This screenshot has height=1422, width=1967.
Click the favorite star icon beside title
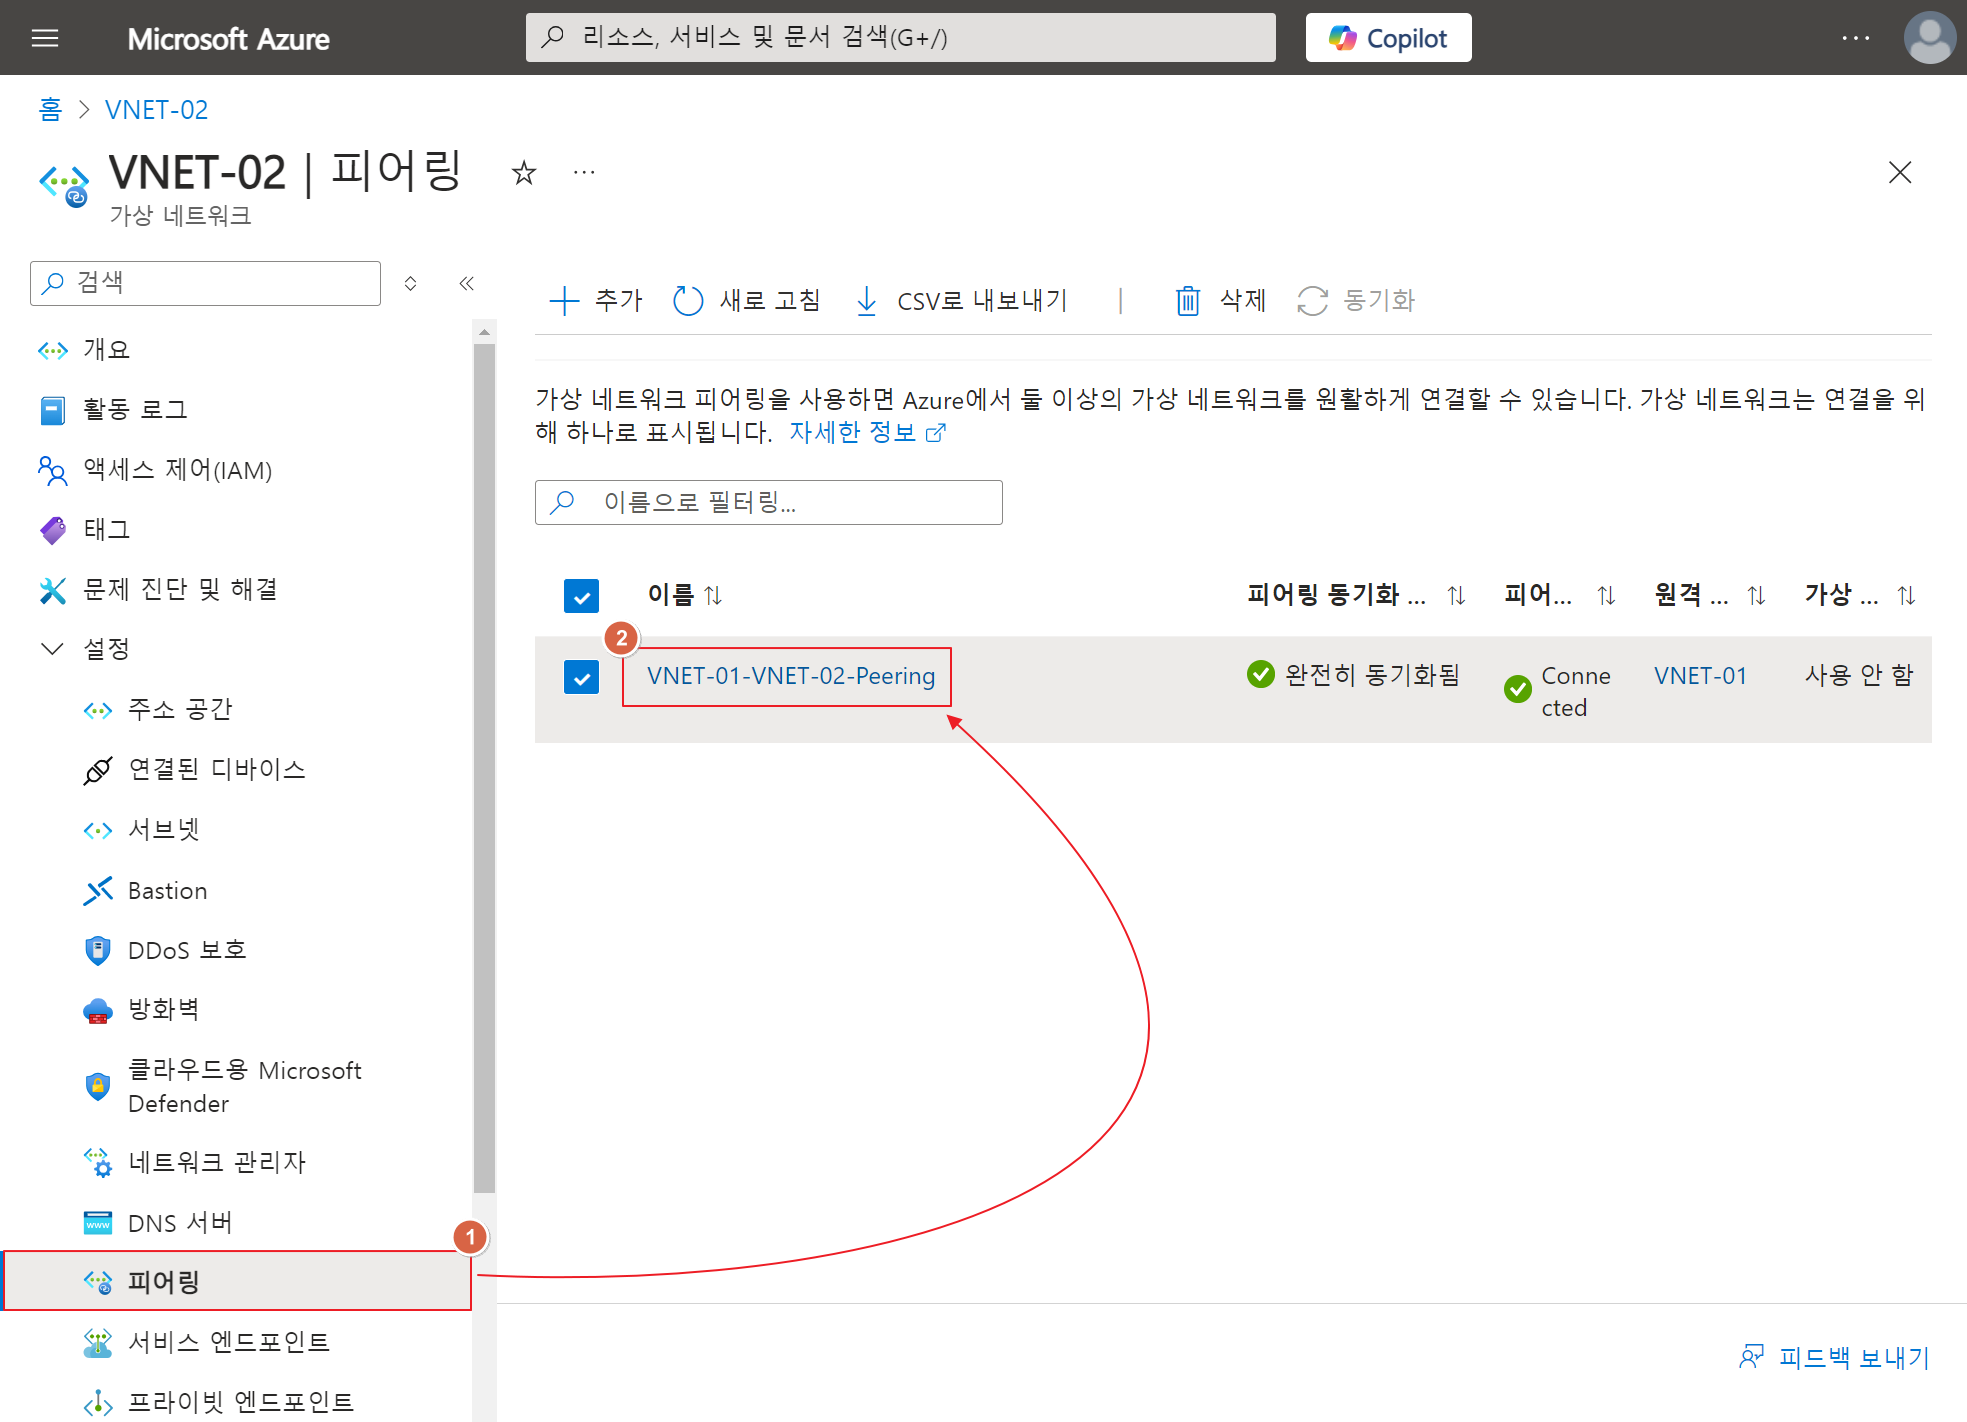523,173
